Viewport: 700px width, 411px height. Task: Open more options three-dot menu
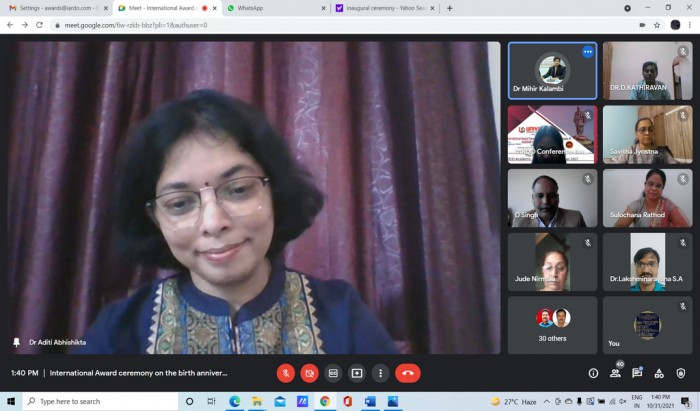[380, 373]
